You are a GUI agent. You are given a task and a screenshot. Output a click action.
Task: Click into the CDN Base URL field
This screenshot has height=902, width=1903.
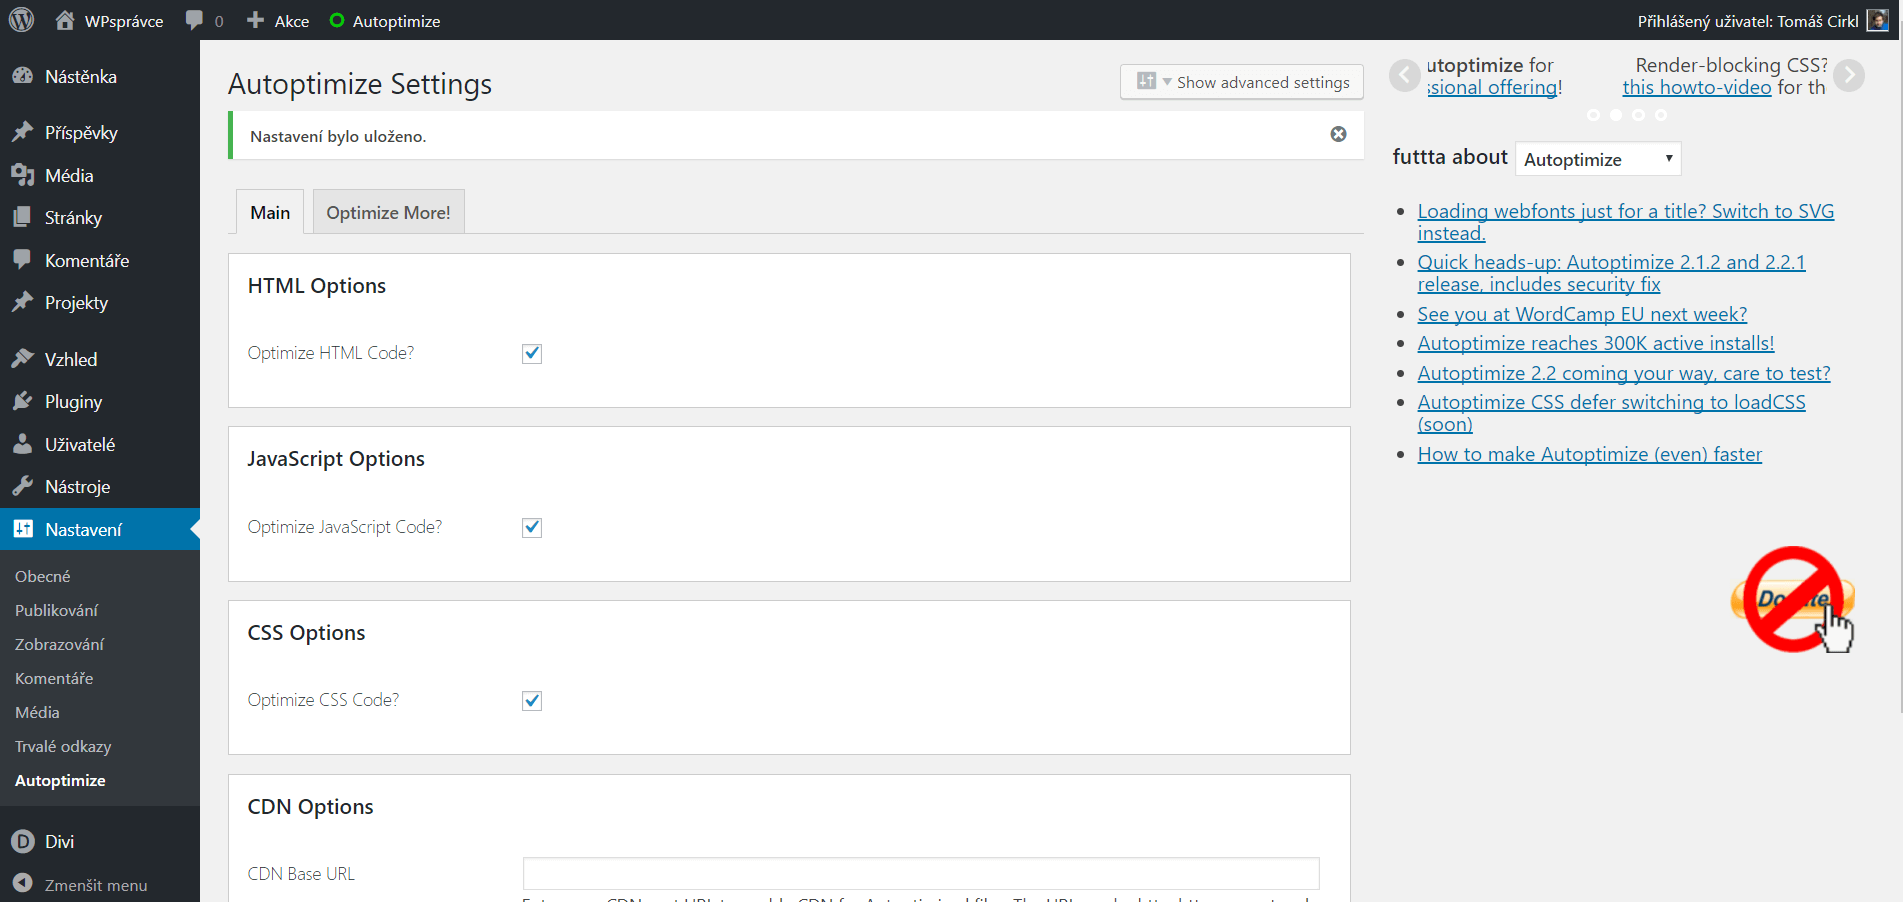921,873
